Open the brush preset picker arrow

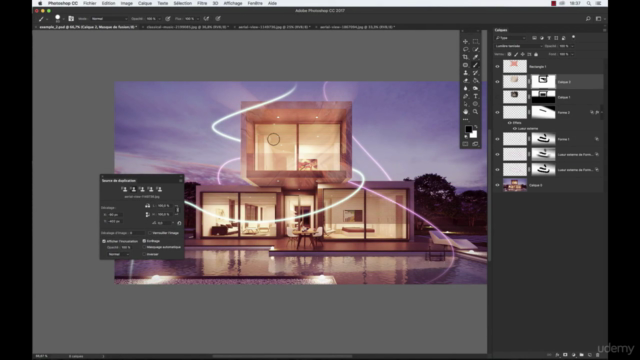click(63, 19)
